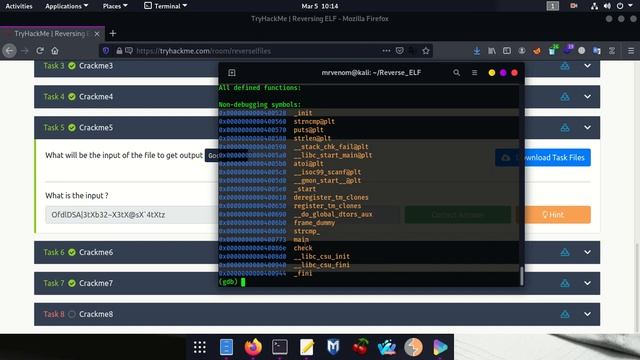Open the Activities overview
The image size is (640, 360).
click(x=19, y=6)
